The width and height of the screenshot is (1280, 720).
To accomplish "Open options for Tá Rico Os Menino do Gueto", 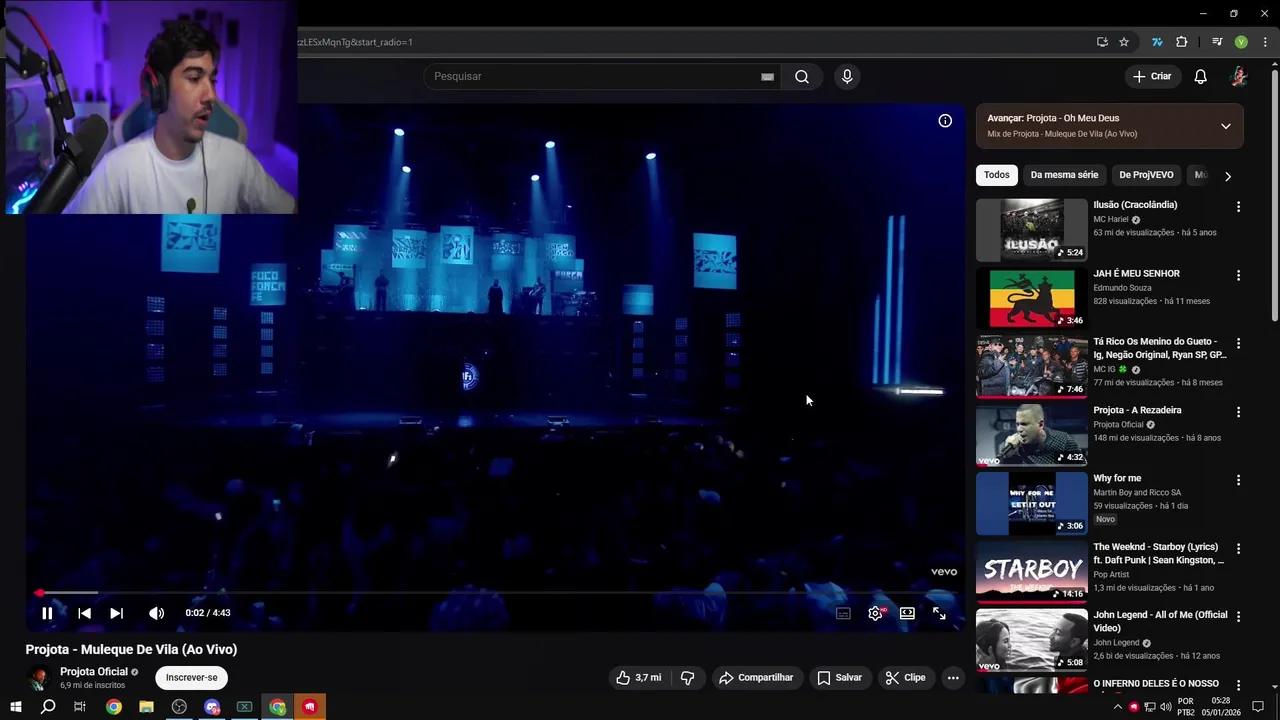I will coord(1238,344).
